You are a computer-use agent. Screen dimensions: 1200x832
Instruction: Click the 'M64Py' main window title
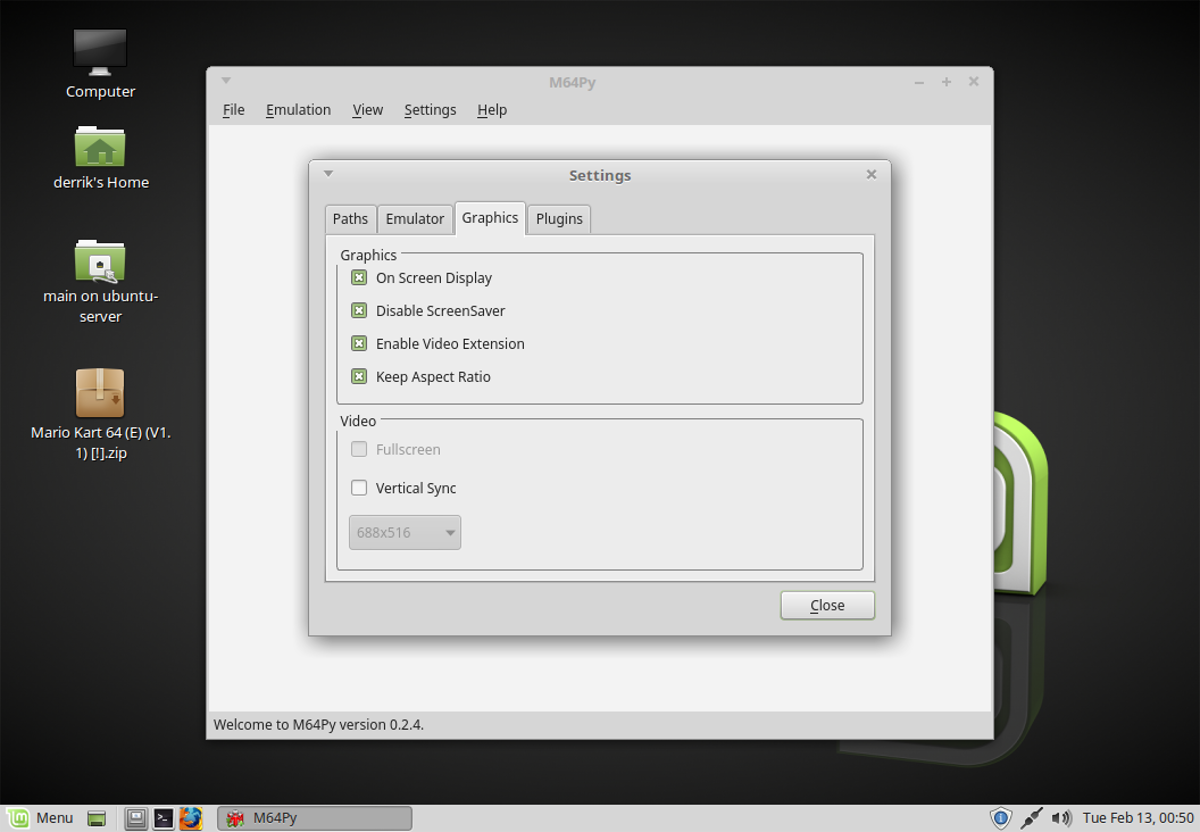click(x=572, y=82)
